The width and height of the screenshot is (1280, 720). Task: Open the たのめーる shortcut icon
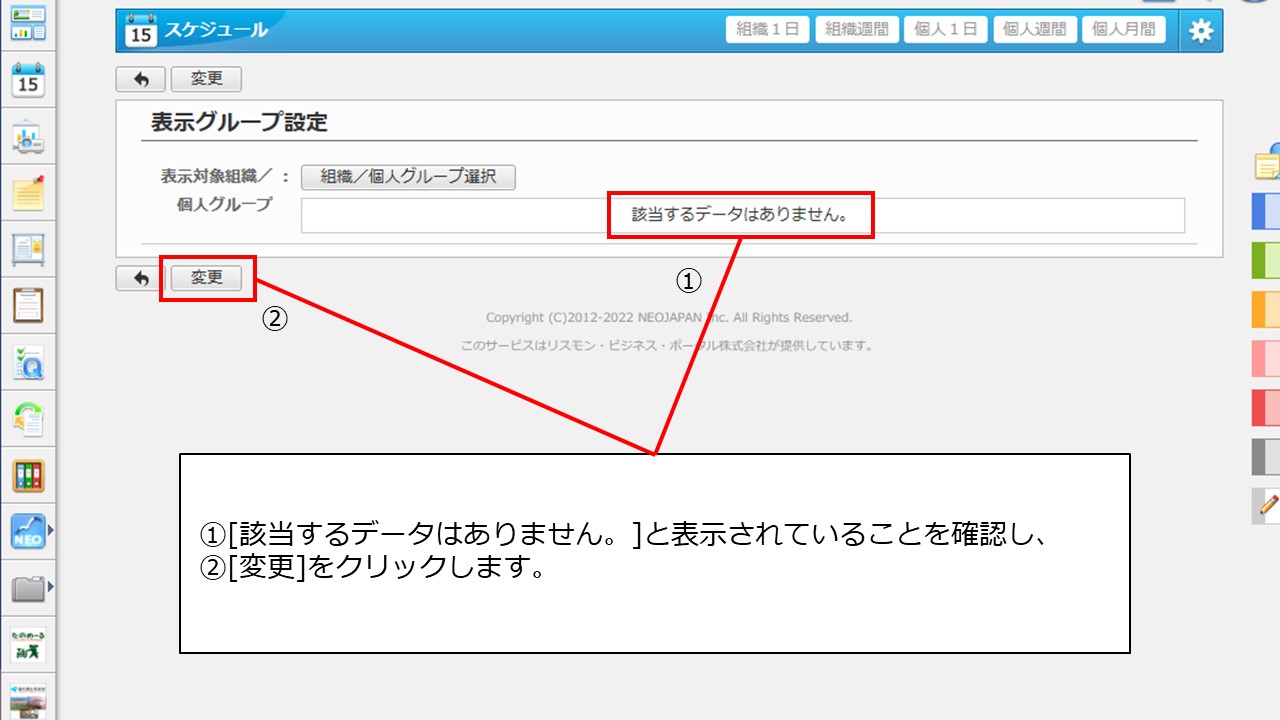click(x=28, y=645)
